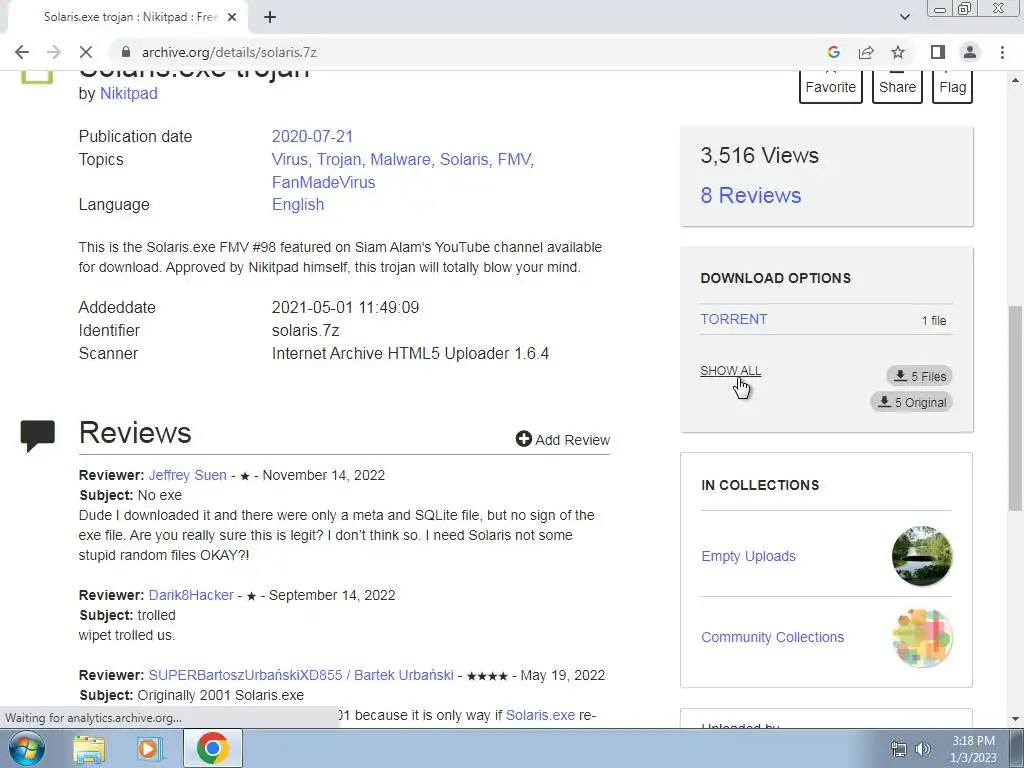Open the system tray network icon
Screen dimensions: 1024x768
point(899,749)
